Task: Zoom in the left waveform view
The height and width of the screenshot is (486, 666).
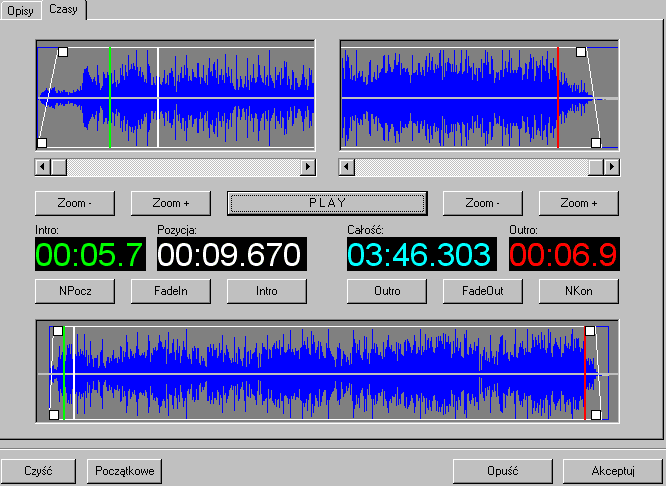Action: coord(171,203)
